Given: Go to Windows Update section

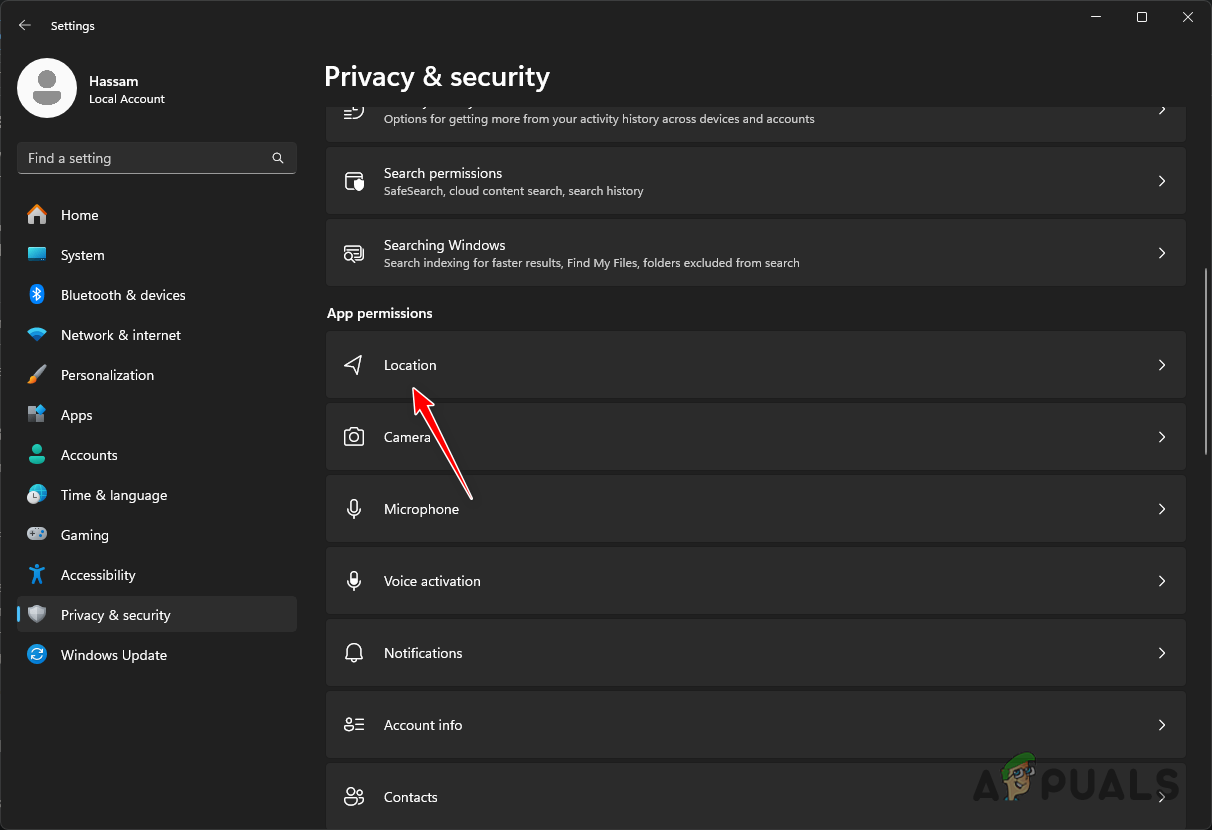Looking at the screenshot, I should point(114,655).
